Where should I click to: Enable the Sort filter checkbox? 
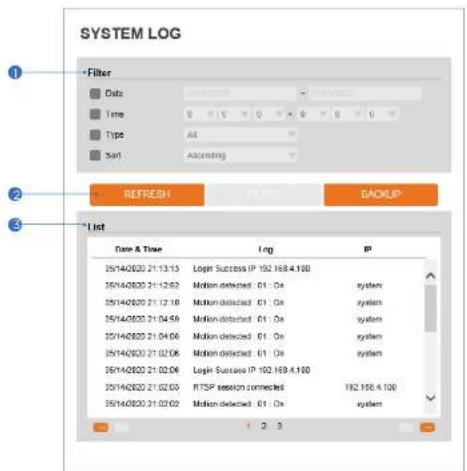tap(95, 155)
